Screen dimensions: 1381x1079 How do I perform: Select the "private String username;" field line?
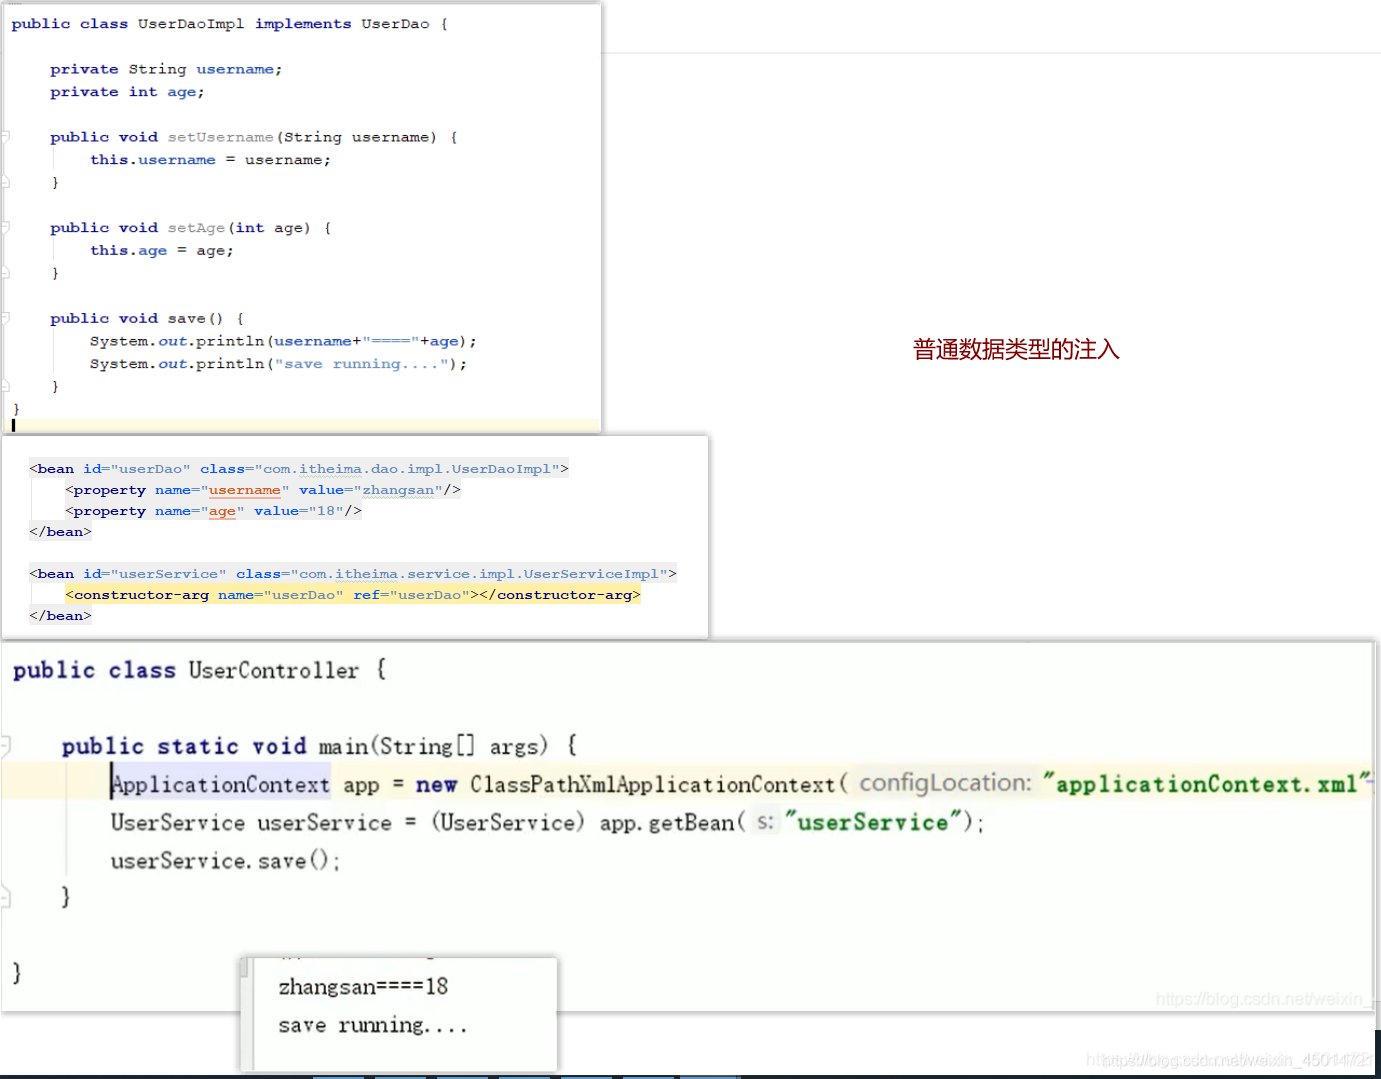[x=166, y=69]
